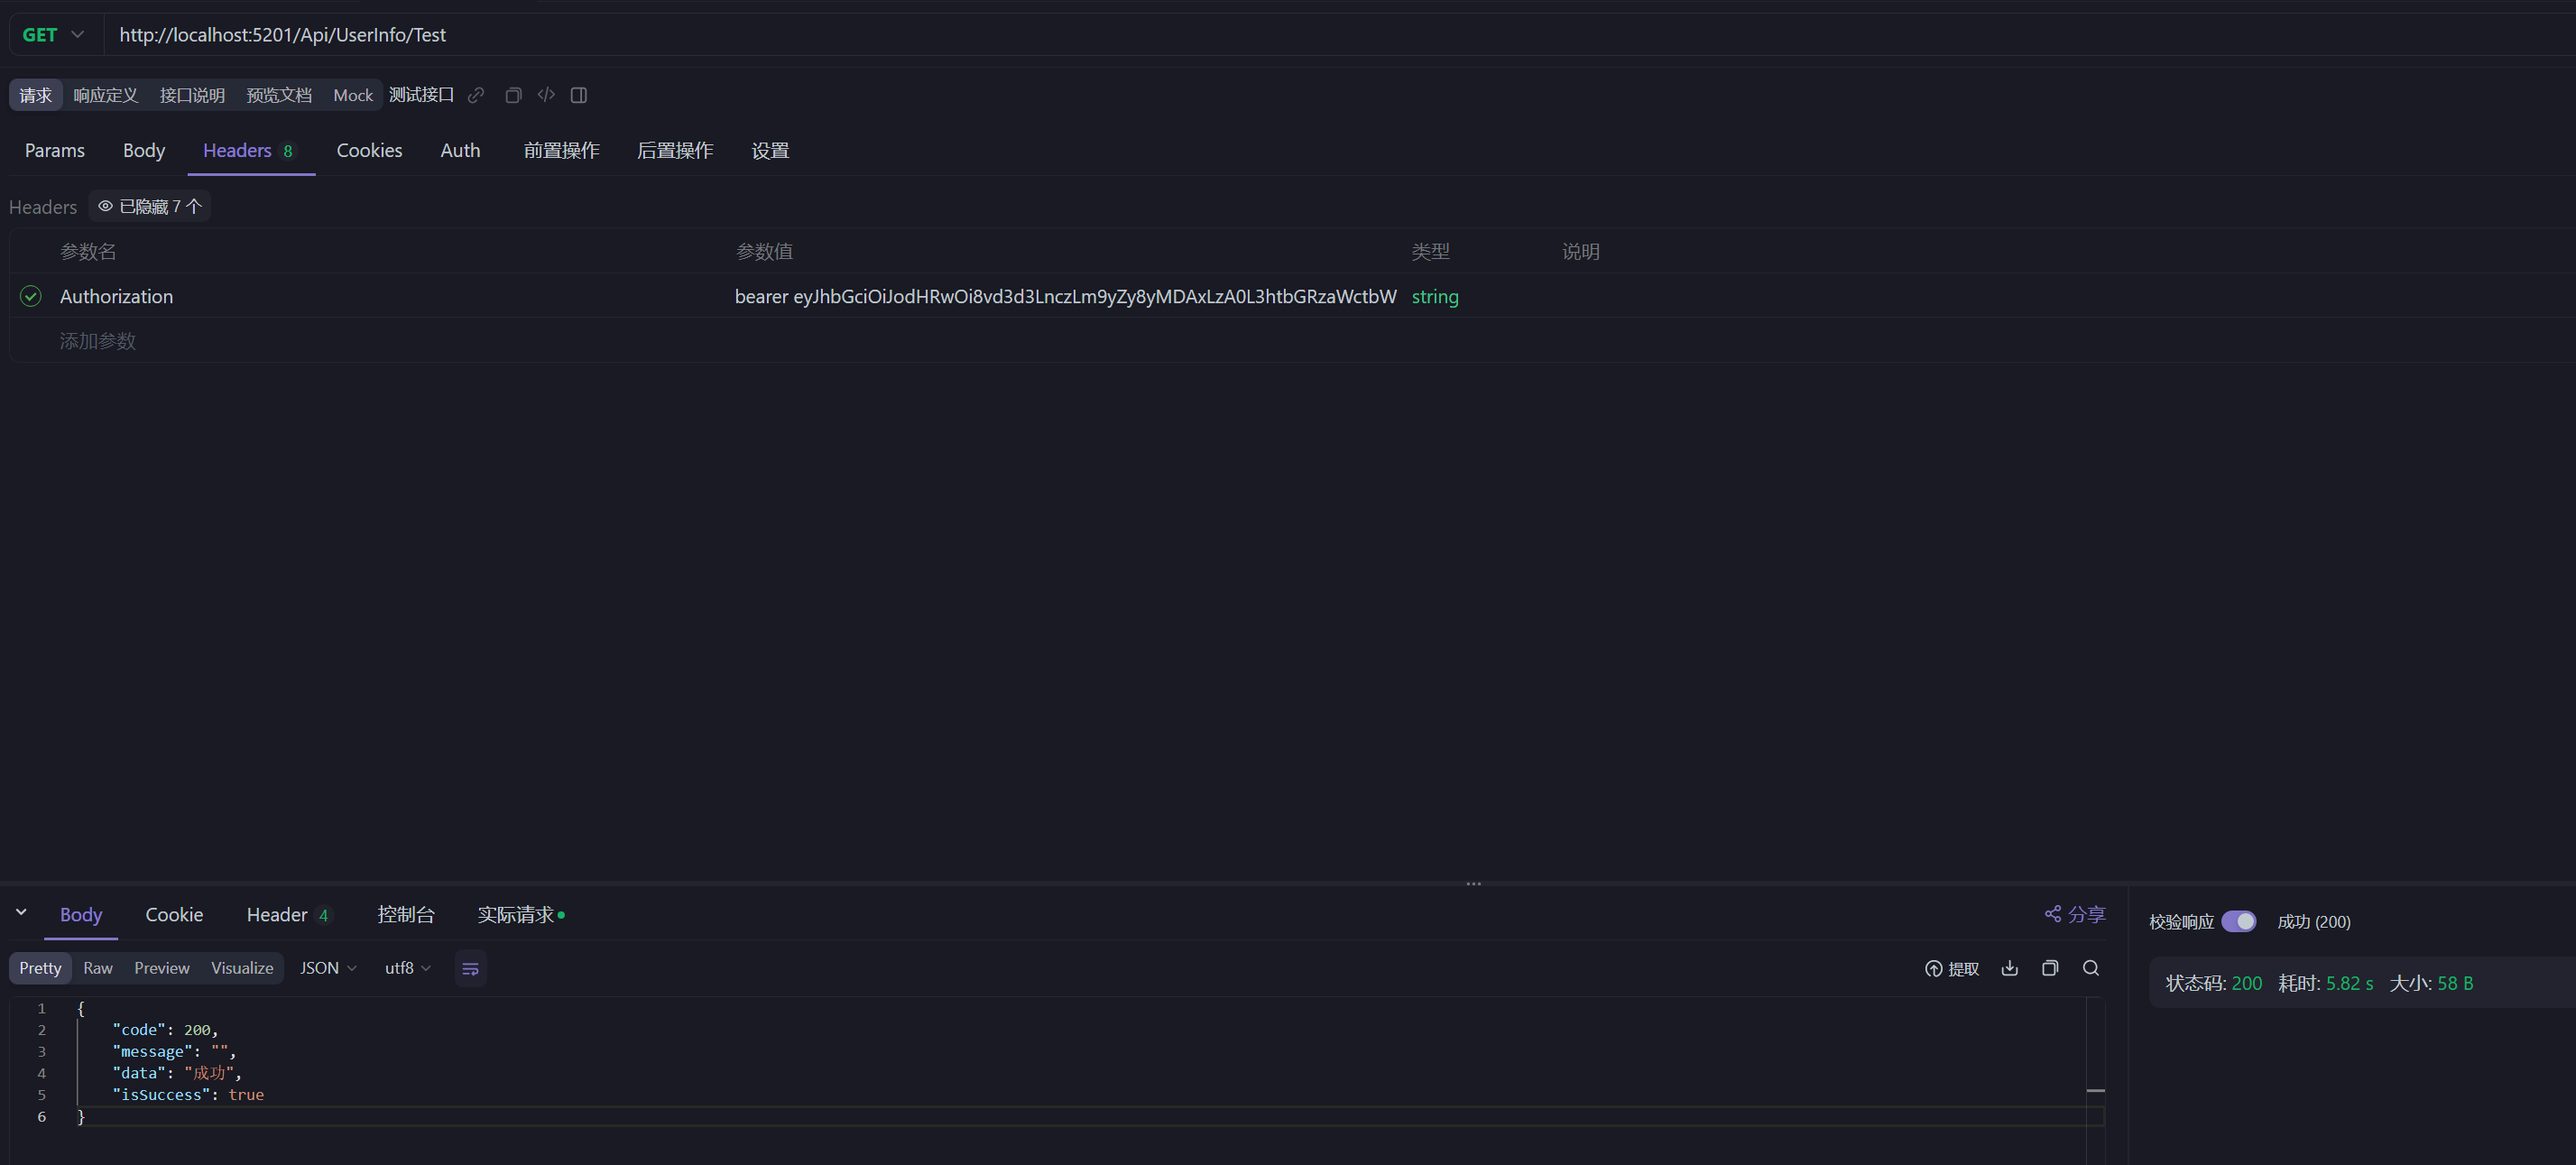Collapse the response panel chevron
Image resolution: width=2576 pixels, height=1165 pixels.
21,912
